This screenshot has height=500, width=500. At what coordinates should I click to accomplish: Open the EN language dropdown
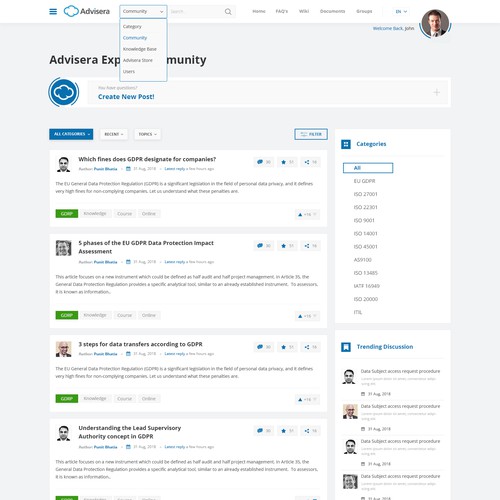click(x=401, y=11)
